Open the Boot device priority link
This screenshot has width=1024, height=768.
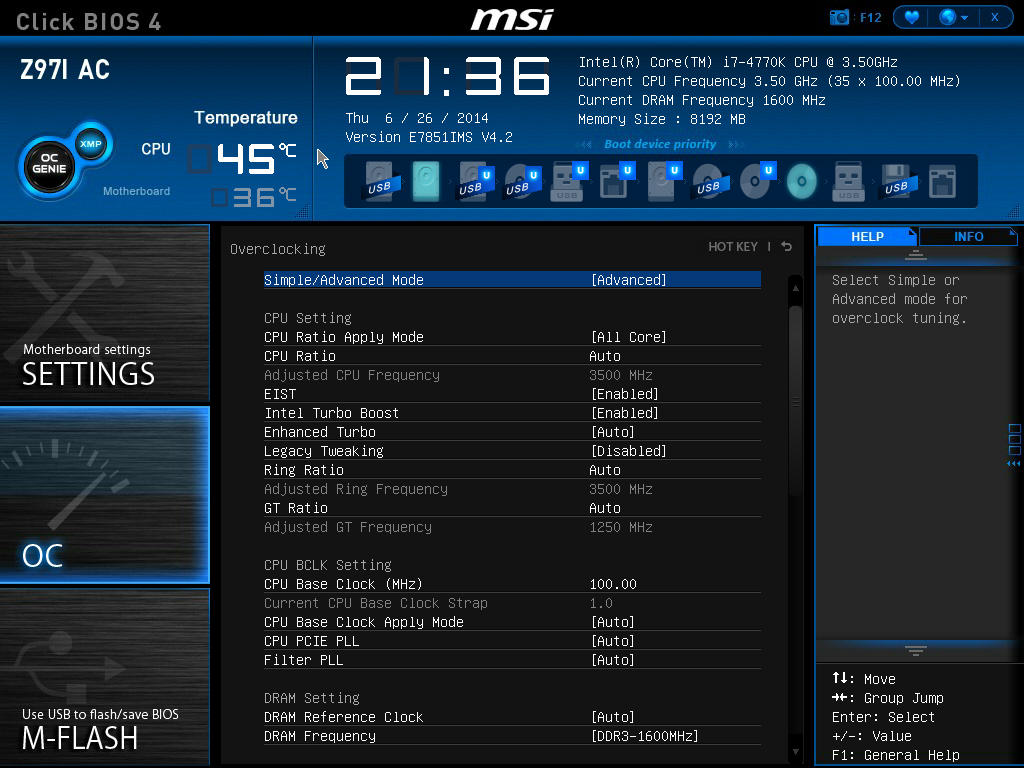coord(660,144)
